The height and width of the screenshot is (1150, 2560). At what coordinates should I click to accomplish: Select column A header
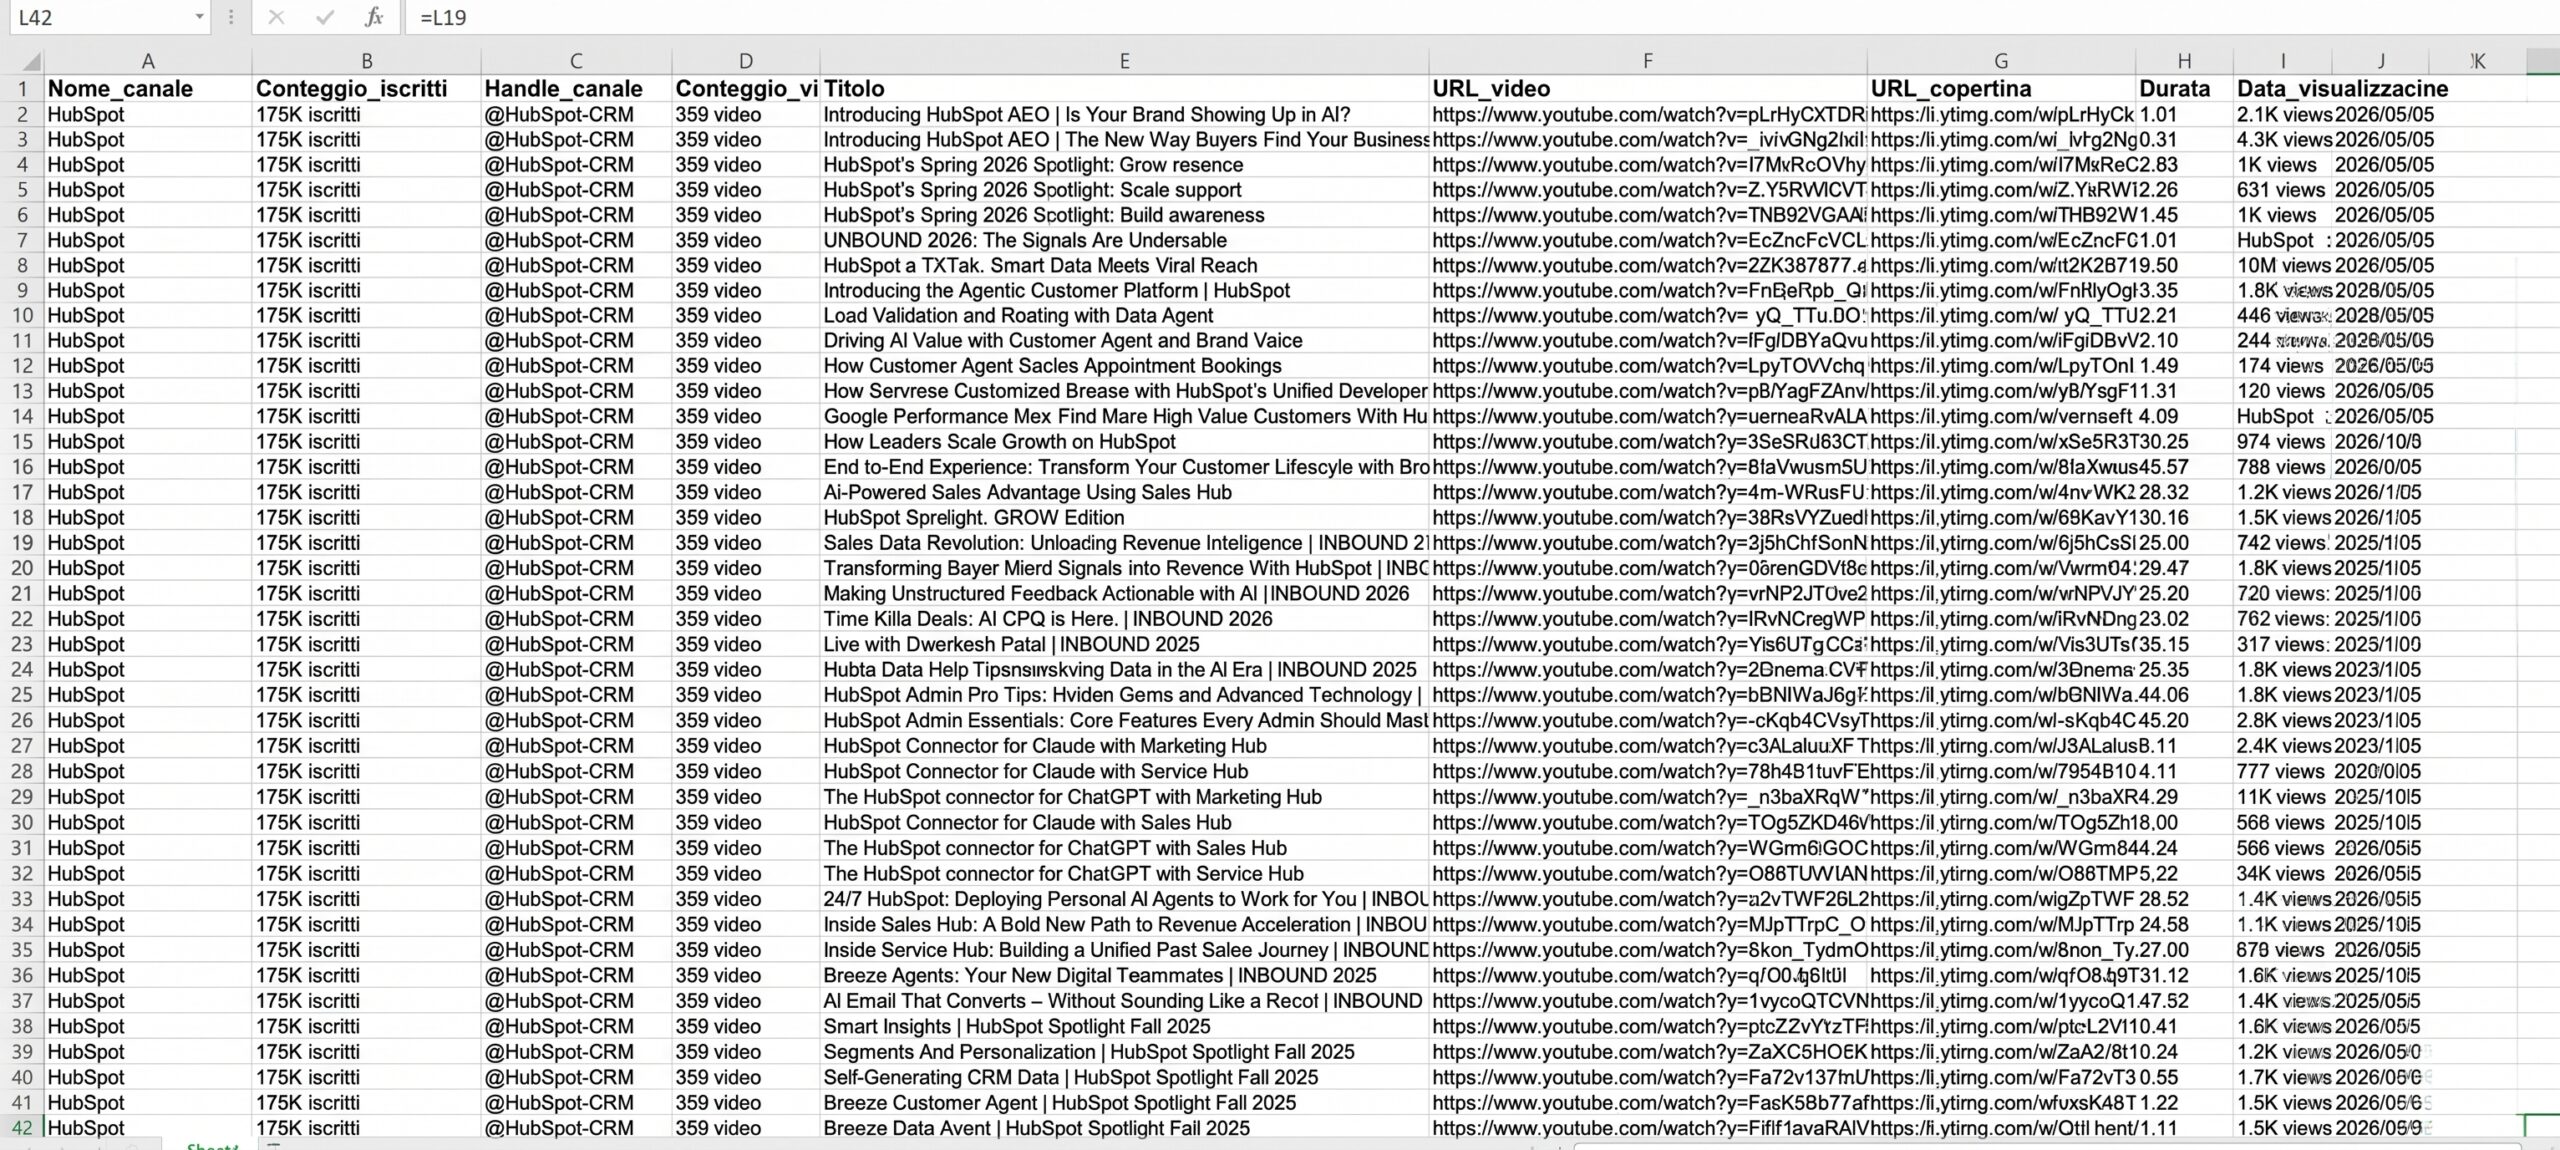click(x=148, y=61)
